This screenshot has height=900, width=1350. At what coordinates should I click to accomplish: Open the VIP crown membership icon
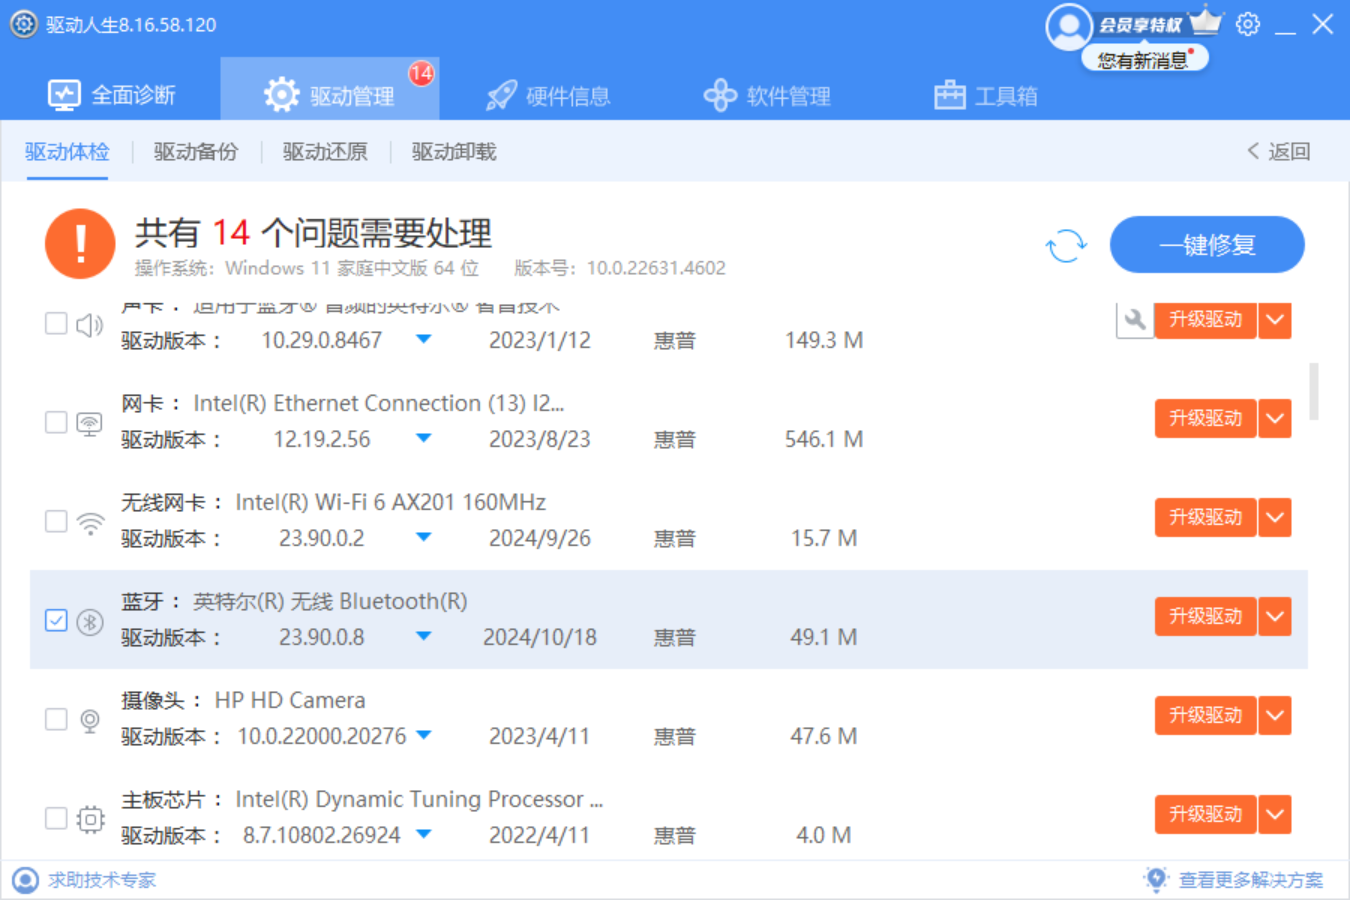coord(1206,20)
